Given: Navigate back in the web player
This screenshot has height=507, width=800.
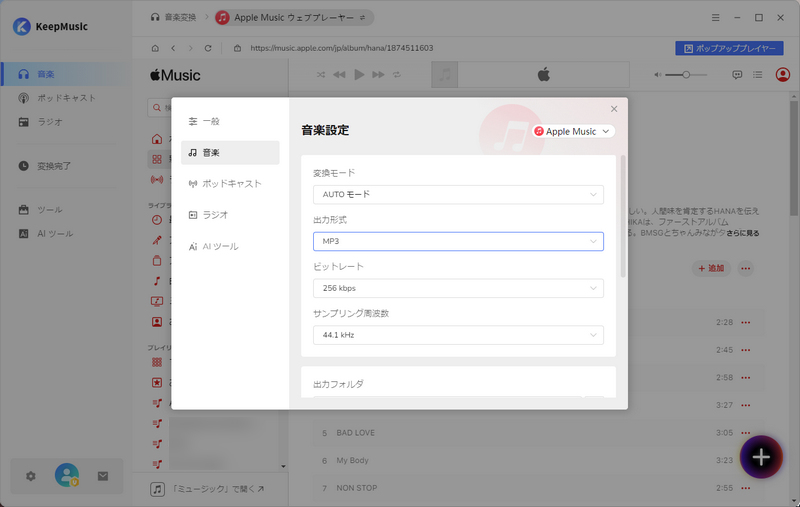Looking at the screenshot, I should tap(173, 48).
